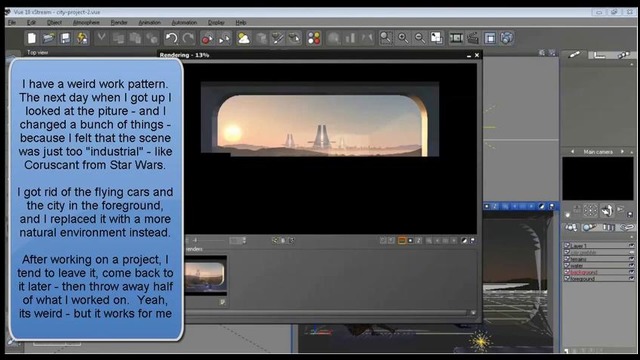640x360 pixels.
Task: Close the Rendering window
Action: 477,55
